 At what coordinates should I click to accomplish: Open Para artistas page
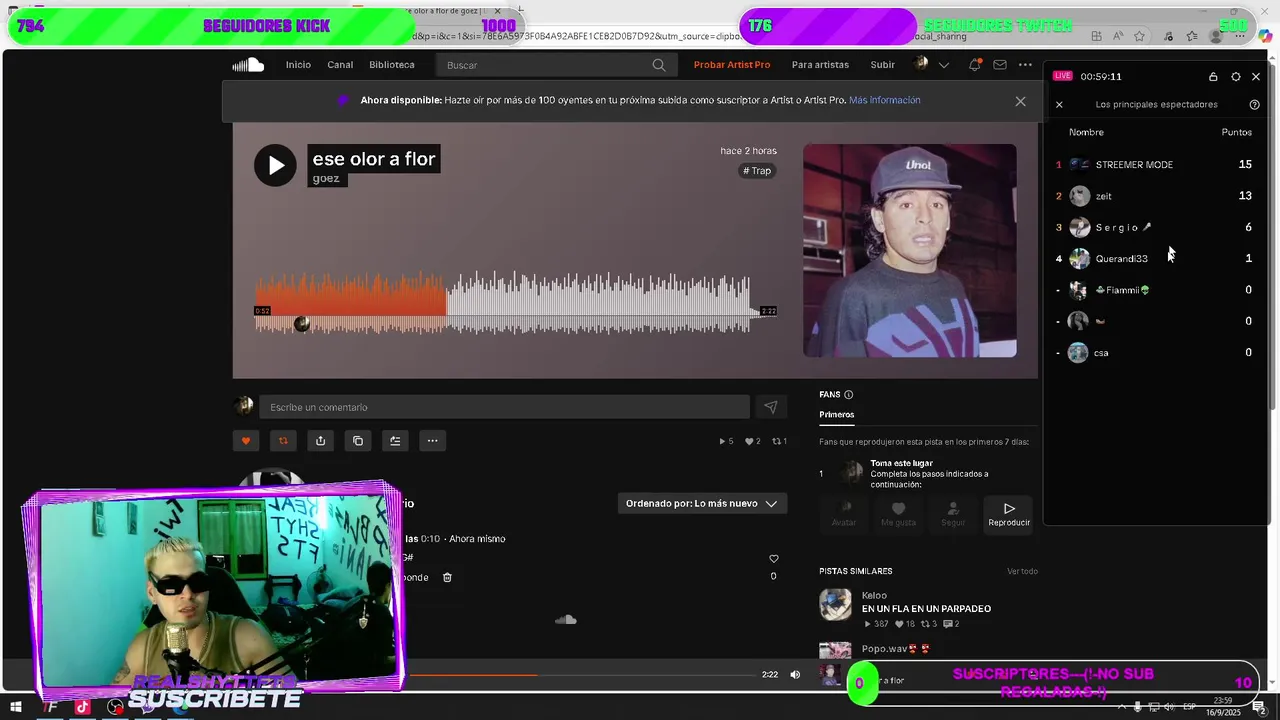click(x=820, y=65)
